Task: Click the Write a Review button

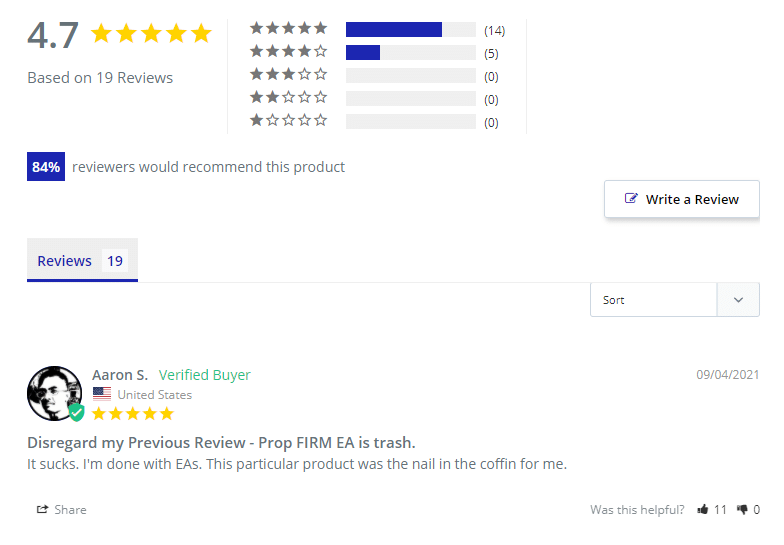Action: click(x=682, y=199)
